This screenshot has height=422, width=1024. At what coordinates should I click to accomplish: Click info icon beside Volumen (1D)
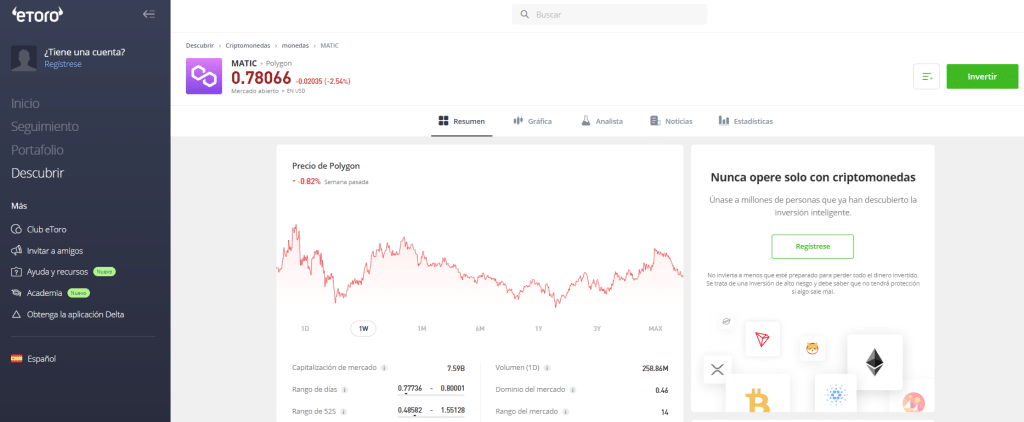click(547, 368)
